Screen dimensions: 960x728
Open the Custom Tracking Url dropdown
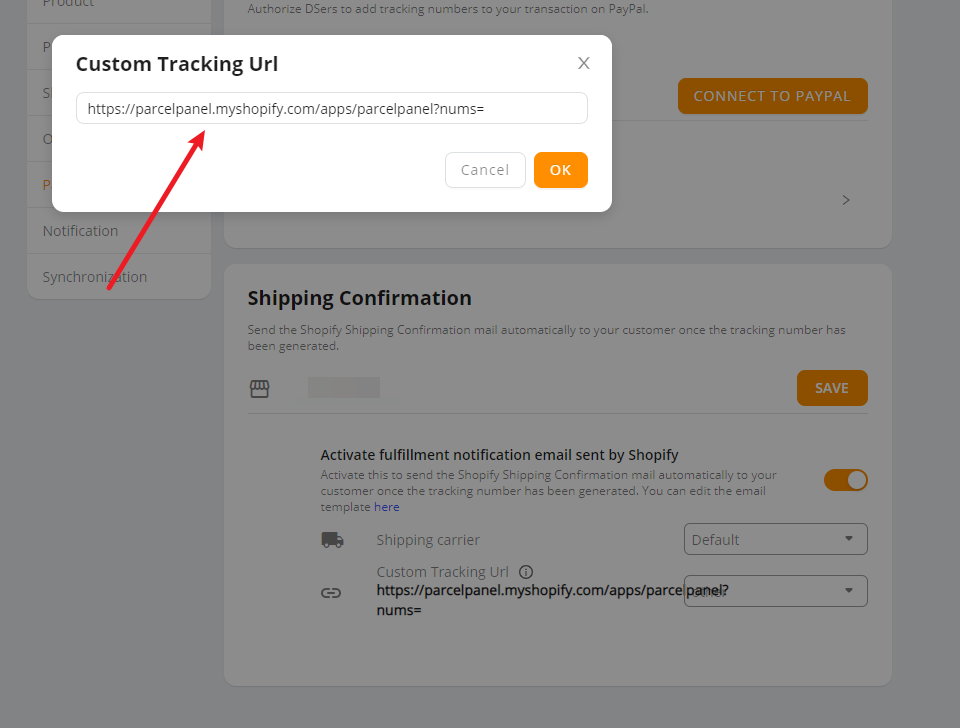[x=775, y=591]
